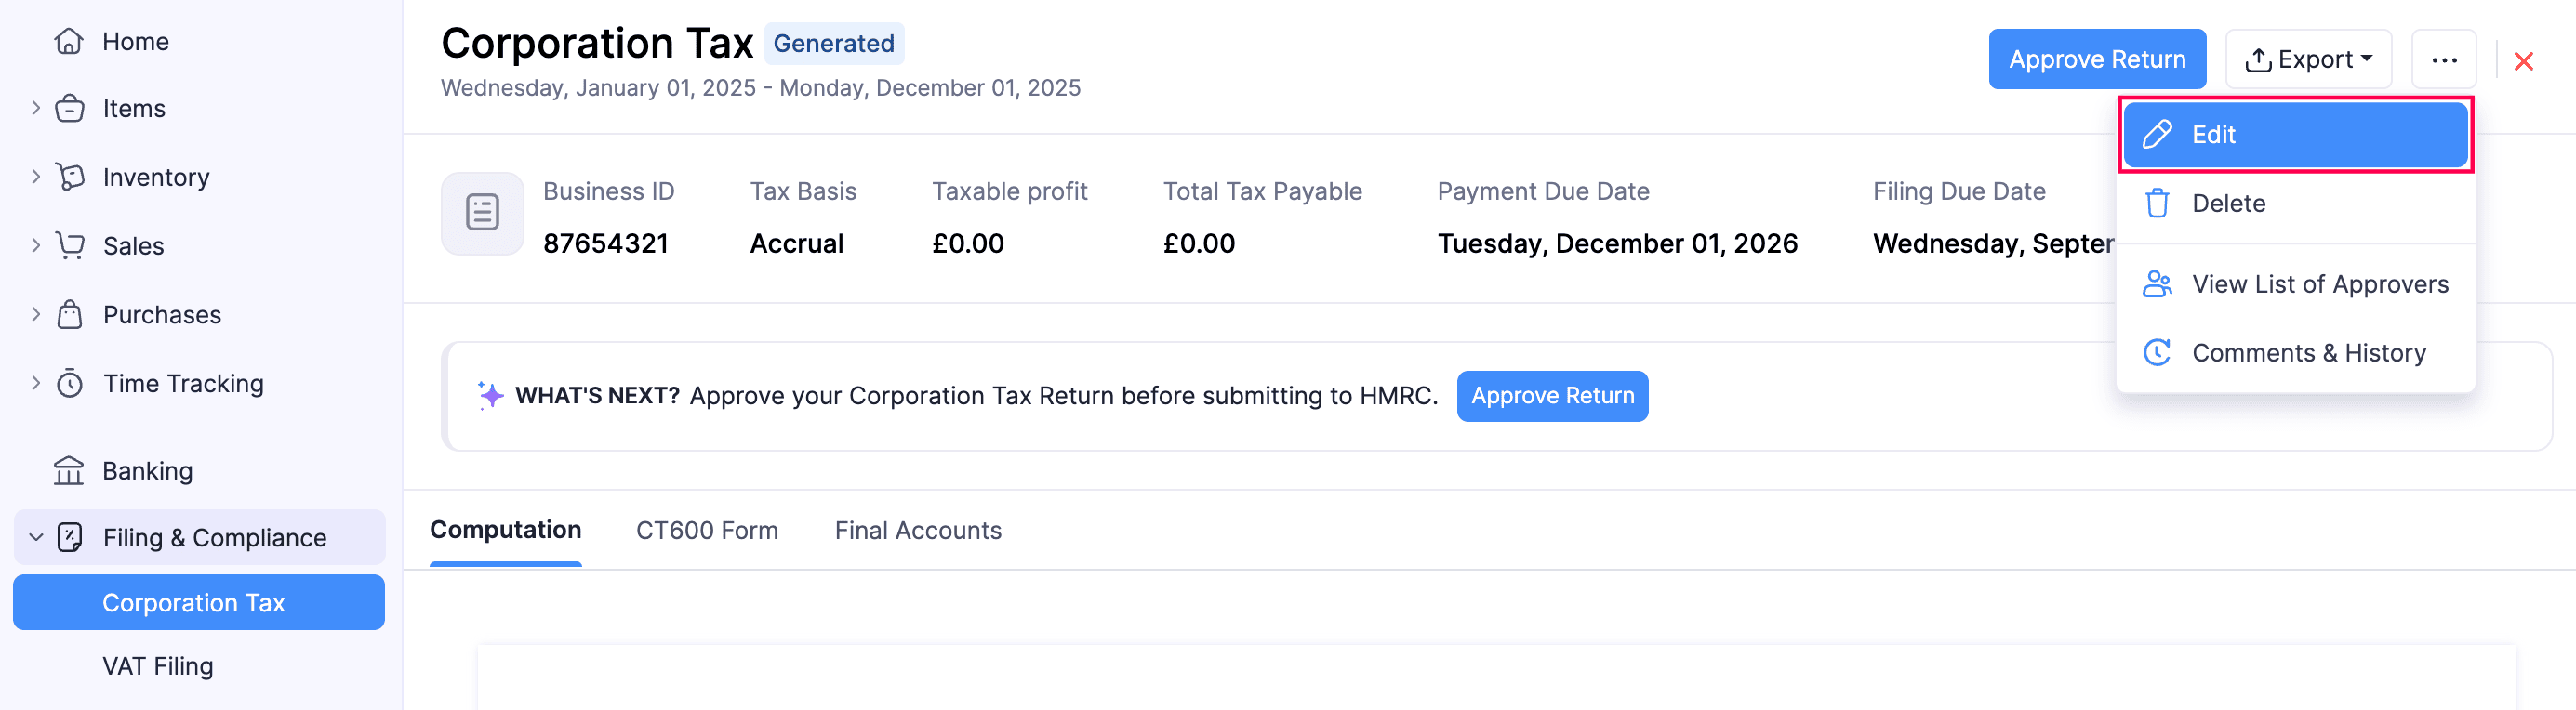Click the Purchases icon in sidebar
This screenshot has width=2576, height=710.
tap(68, 314)
